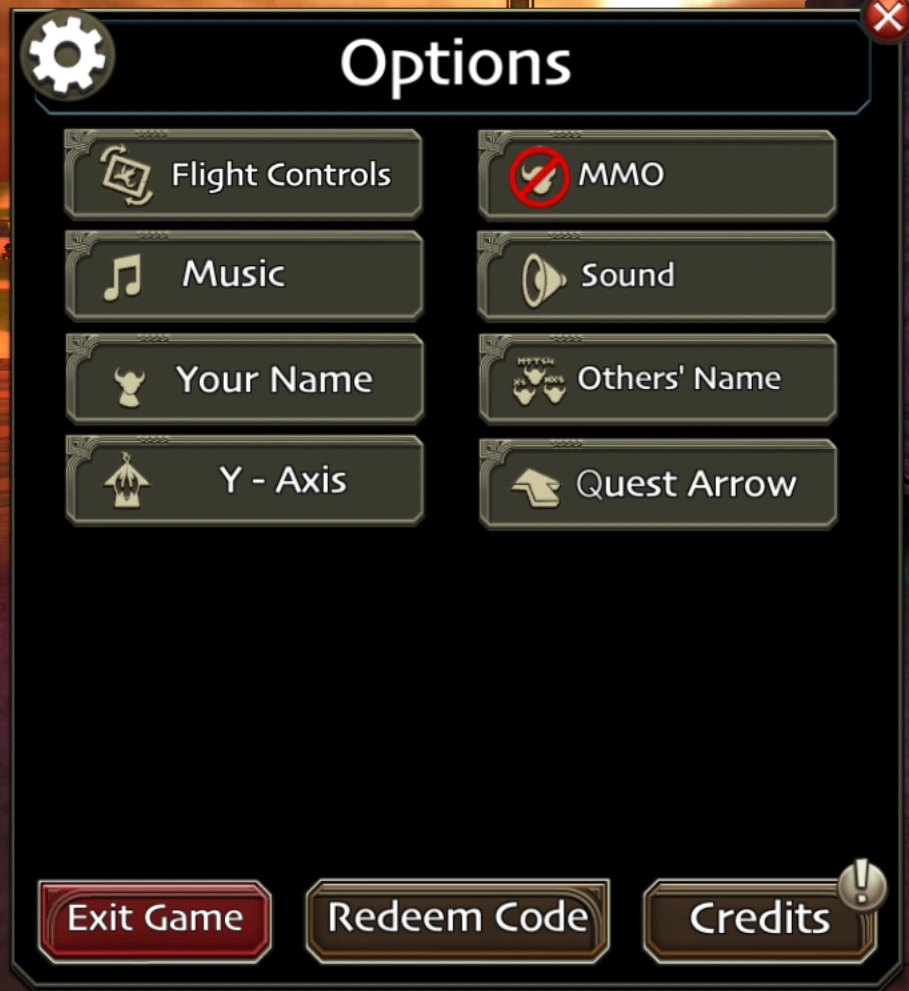Invert the Y - Axis setting
Image resolution: width=909 pixels, height=991 pixels.
tap(244, 481)
